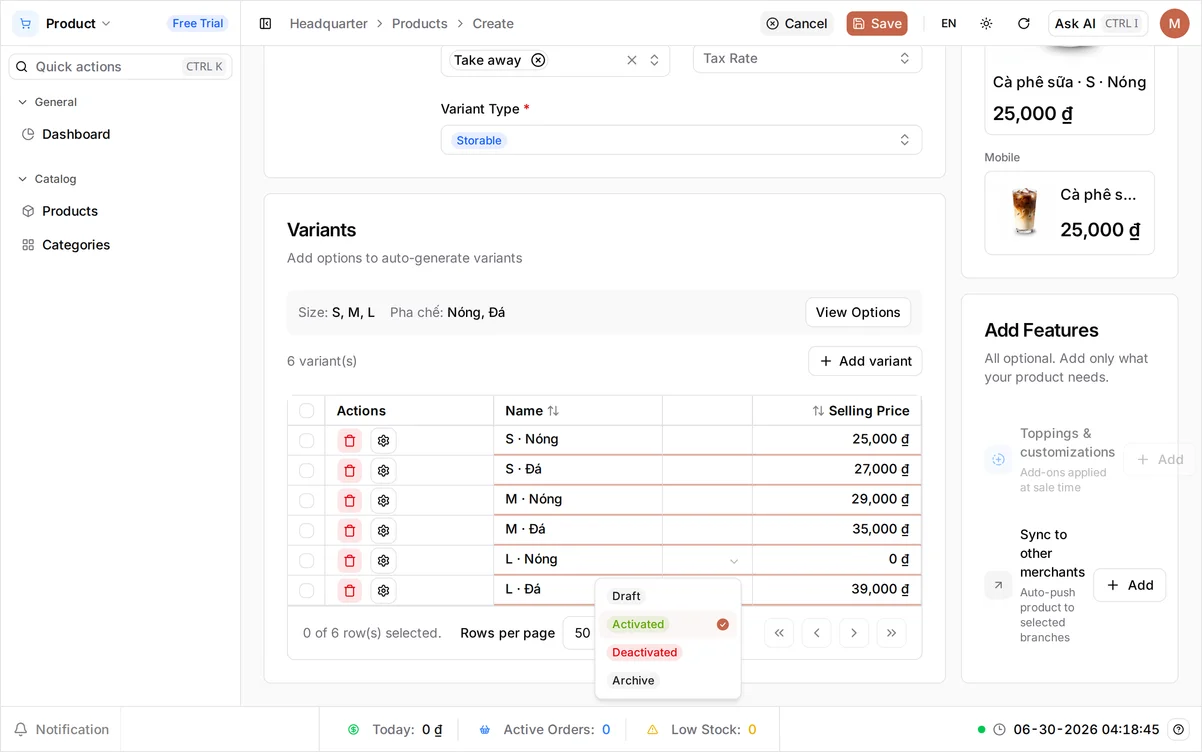
Task: Switch language via EN button
Action: [949, 23]
